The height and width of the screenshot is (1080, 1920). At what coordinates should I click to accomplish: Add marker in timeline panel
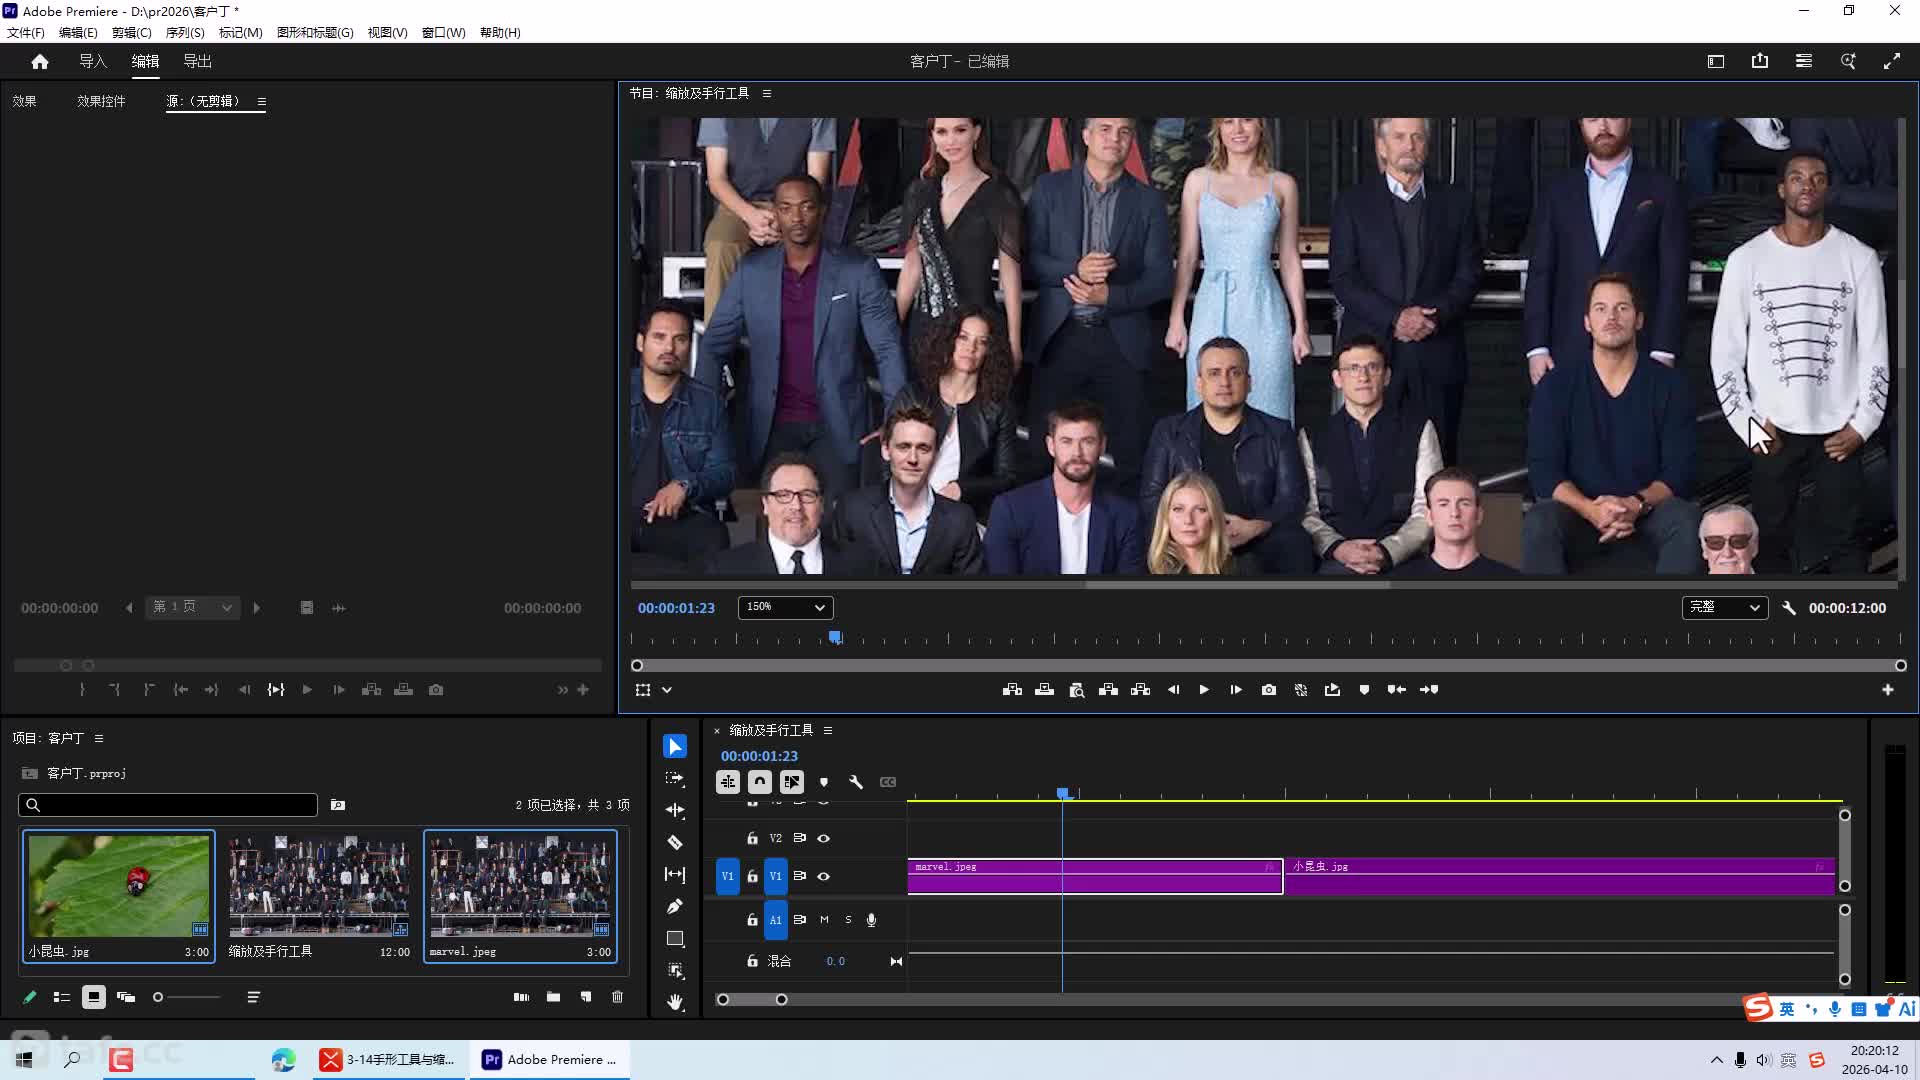(x=824, y=782)
